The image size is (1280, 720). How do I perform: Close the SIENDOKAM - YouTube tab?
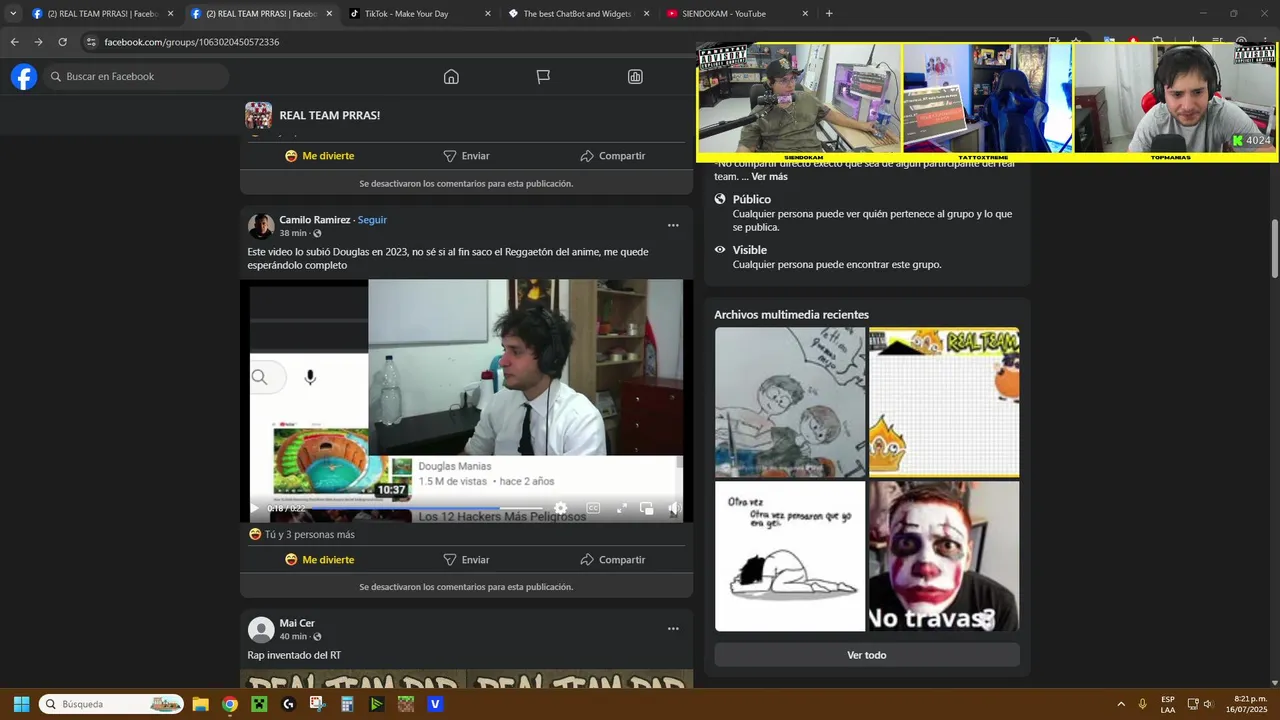click(805, 14)
